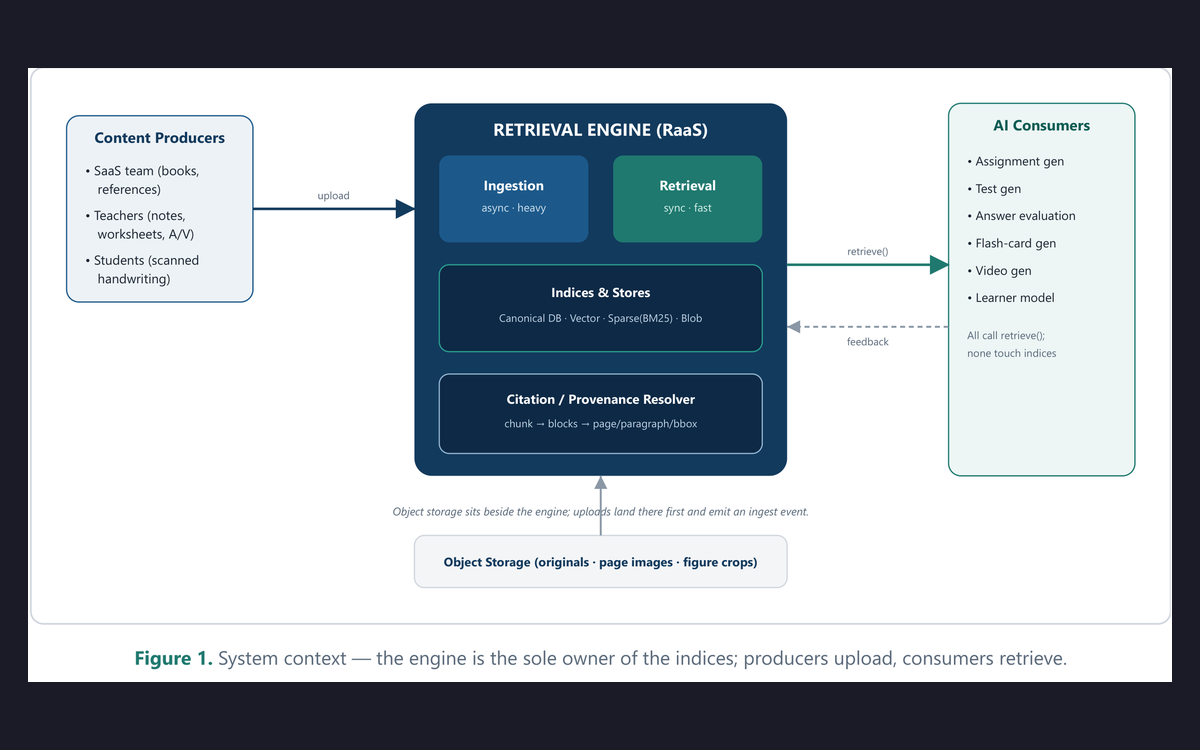This screenshot has height=750, width=1200.
Task: Click the sync · fast subtitle
Action: pos(688,208)
